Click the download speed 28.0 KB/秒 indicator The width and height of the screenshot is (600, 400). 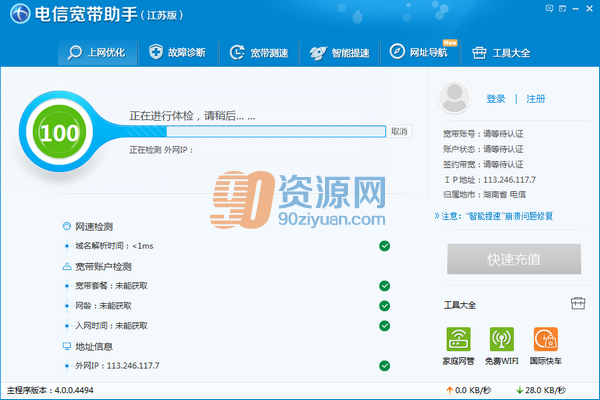point(541,390)
